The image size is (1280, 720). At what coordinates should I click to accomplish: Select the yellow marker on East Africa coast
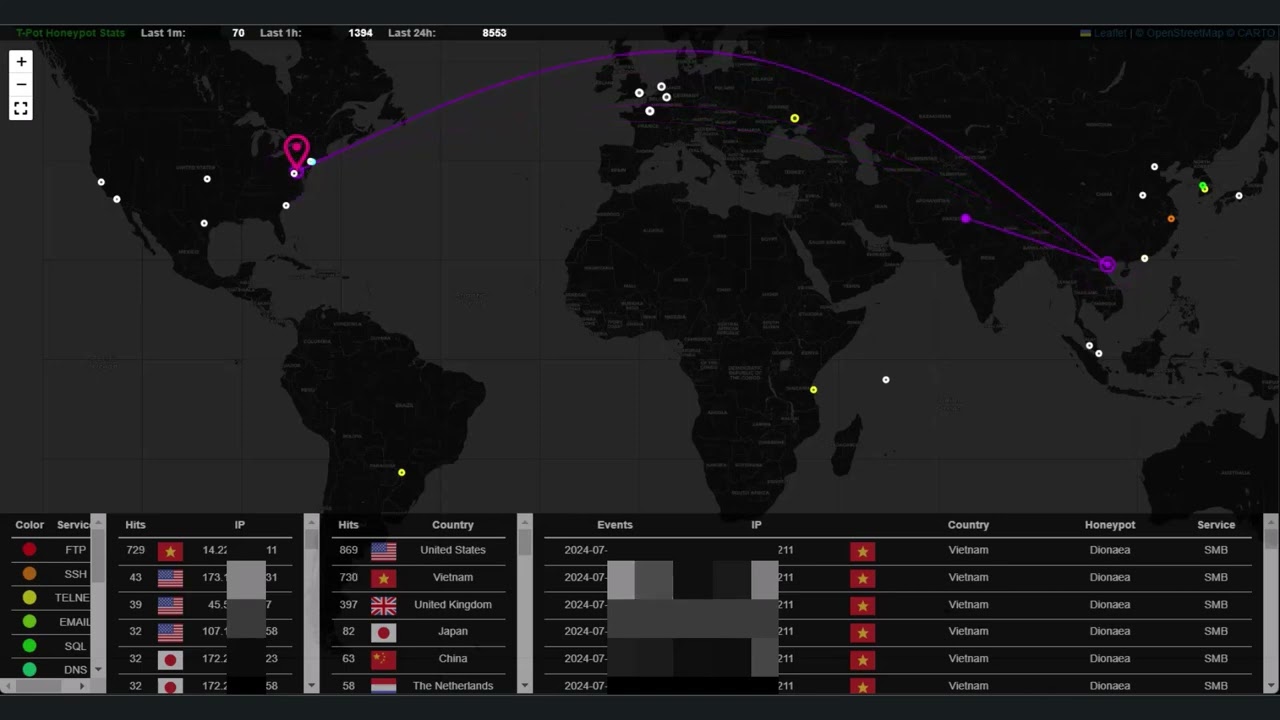coord(813,390)
